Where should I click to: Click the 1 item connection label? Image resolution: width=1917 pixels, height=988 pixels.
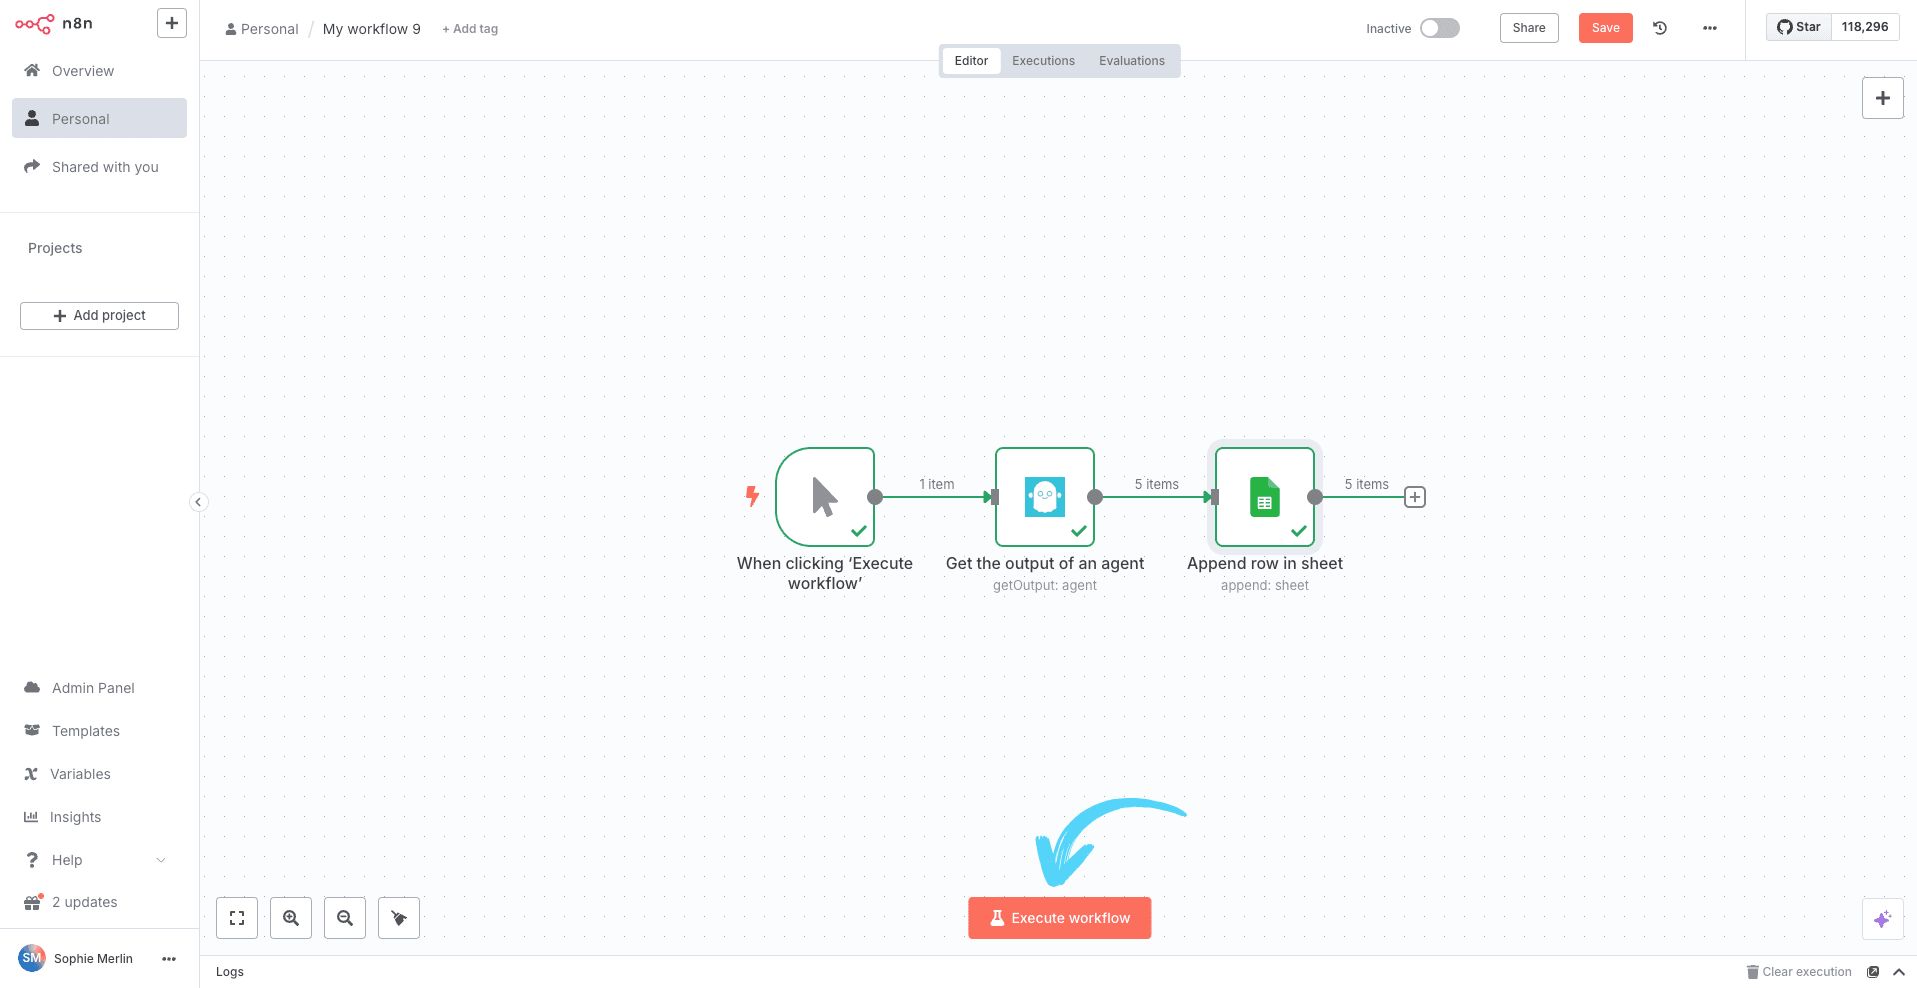[x=937, y=484]
